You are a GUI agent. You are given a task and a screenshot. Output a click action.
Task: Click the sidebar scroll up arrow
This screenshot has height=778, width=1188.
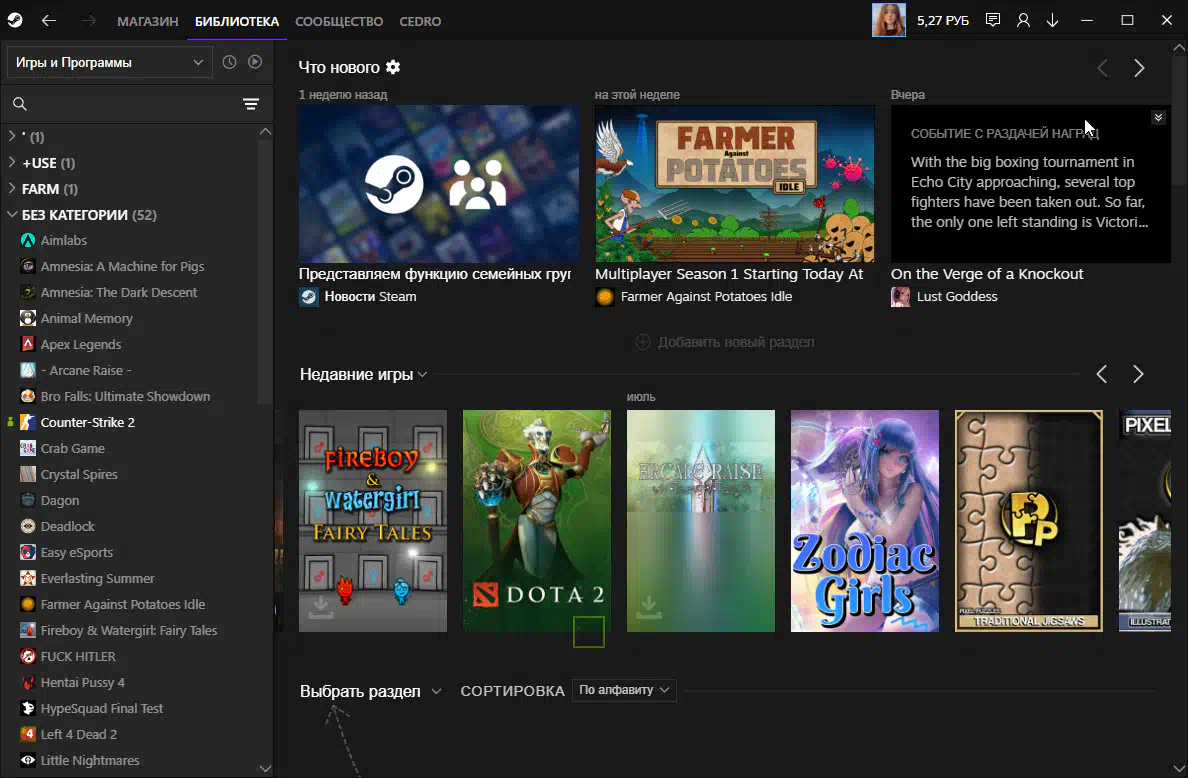pos(265,132)
